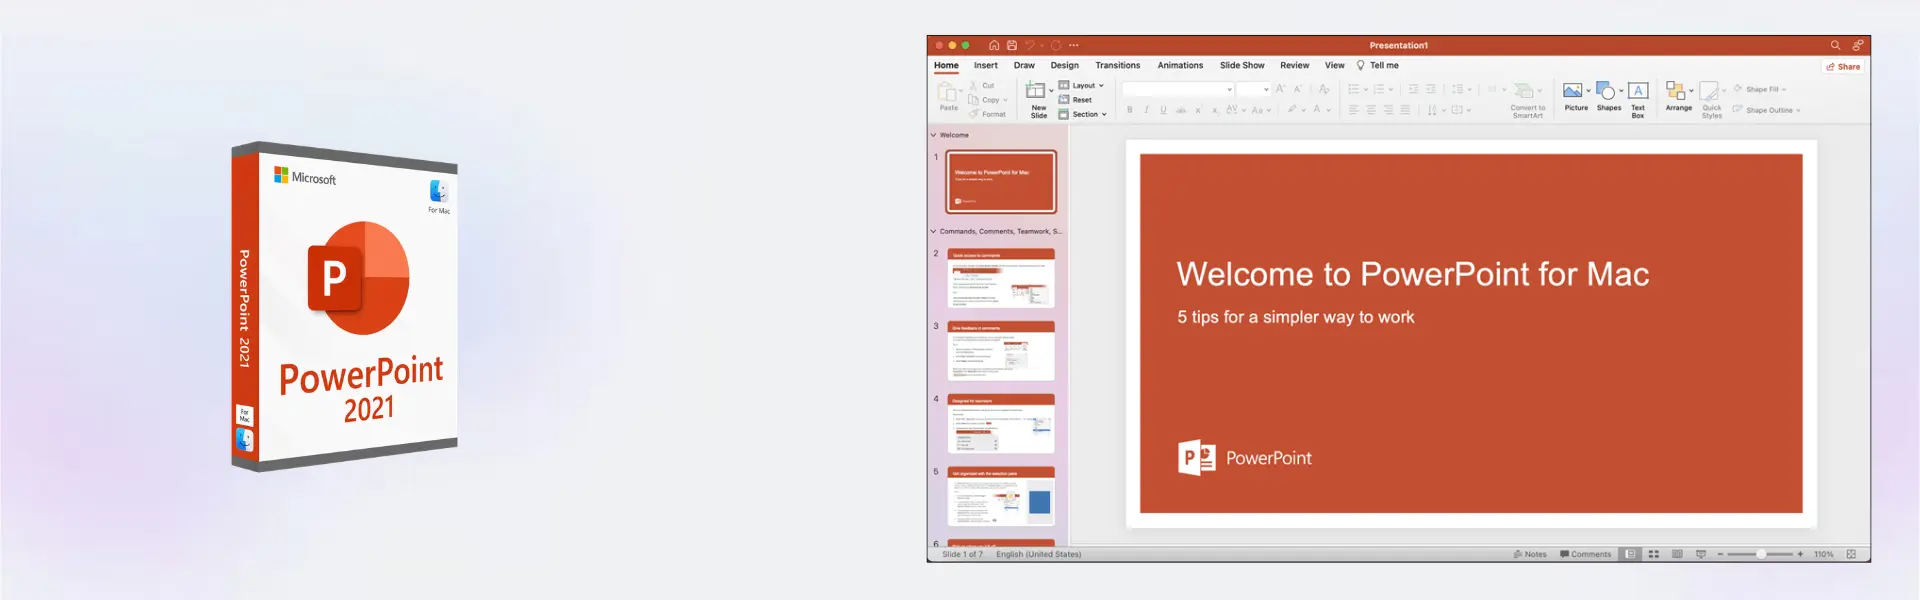Open the Layout dropdown
The height and width of the screenshot is (600, 1920).
click(1081, 86)
